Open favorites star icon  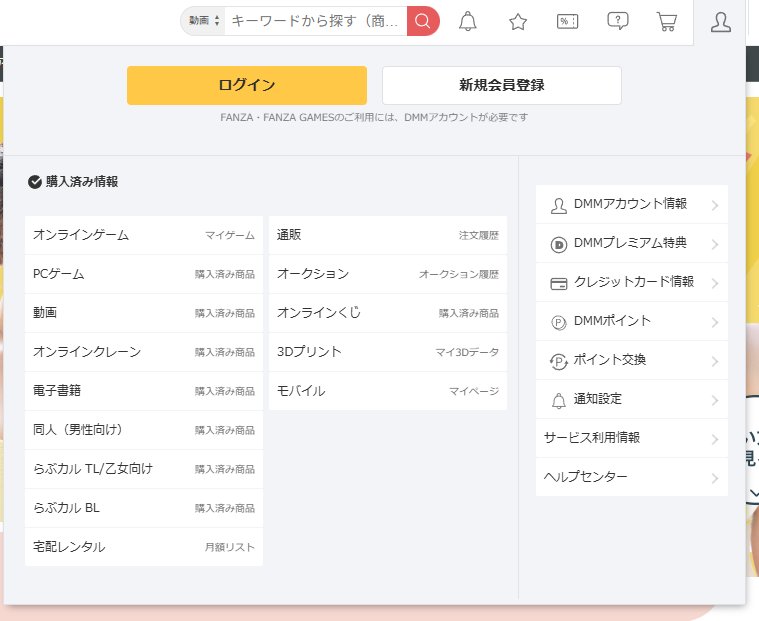(518, 21)
